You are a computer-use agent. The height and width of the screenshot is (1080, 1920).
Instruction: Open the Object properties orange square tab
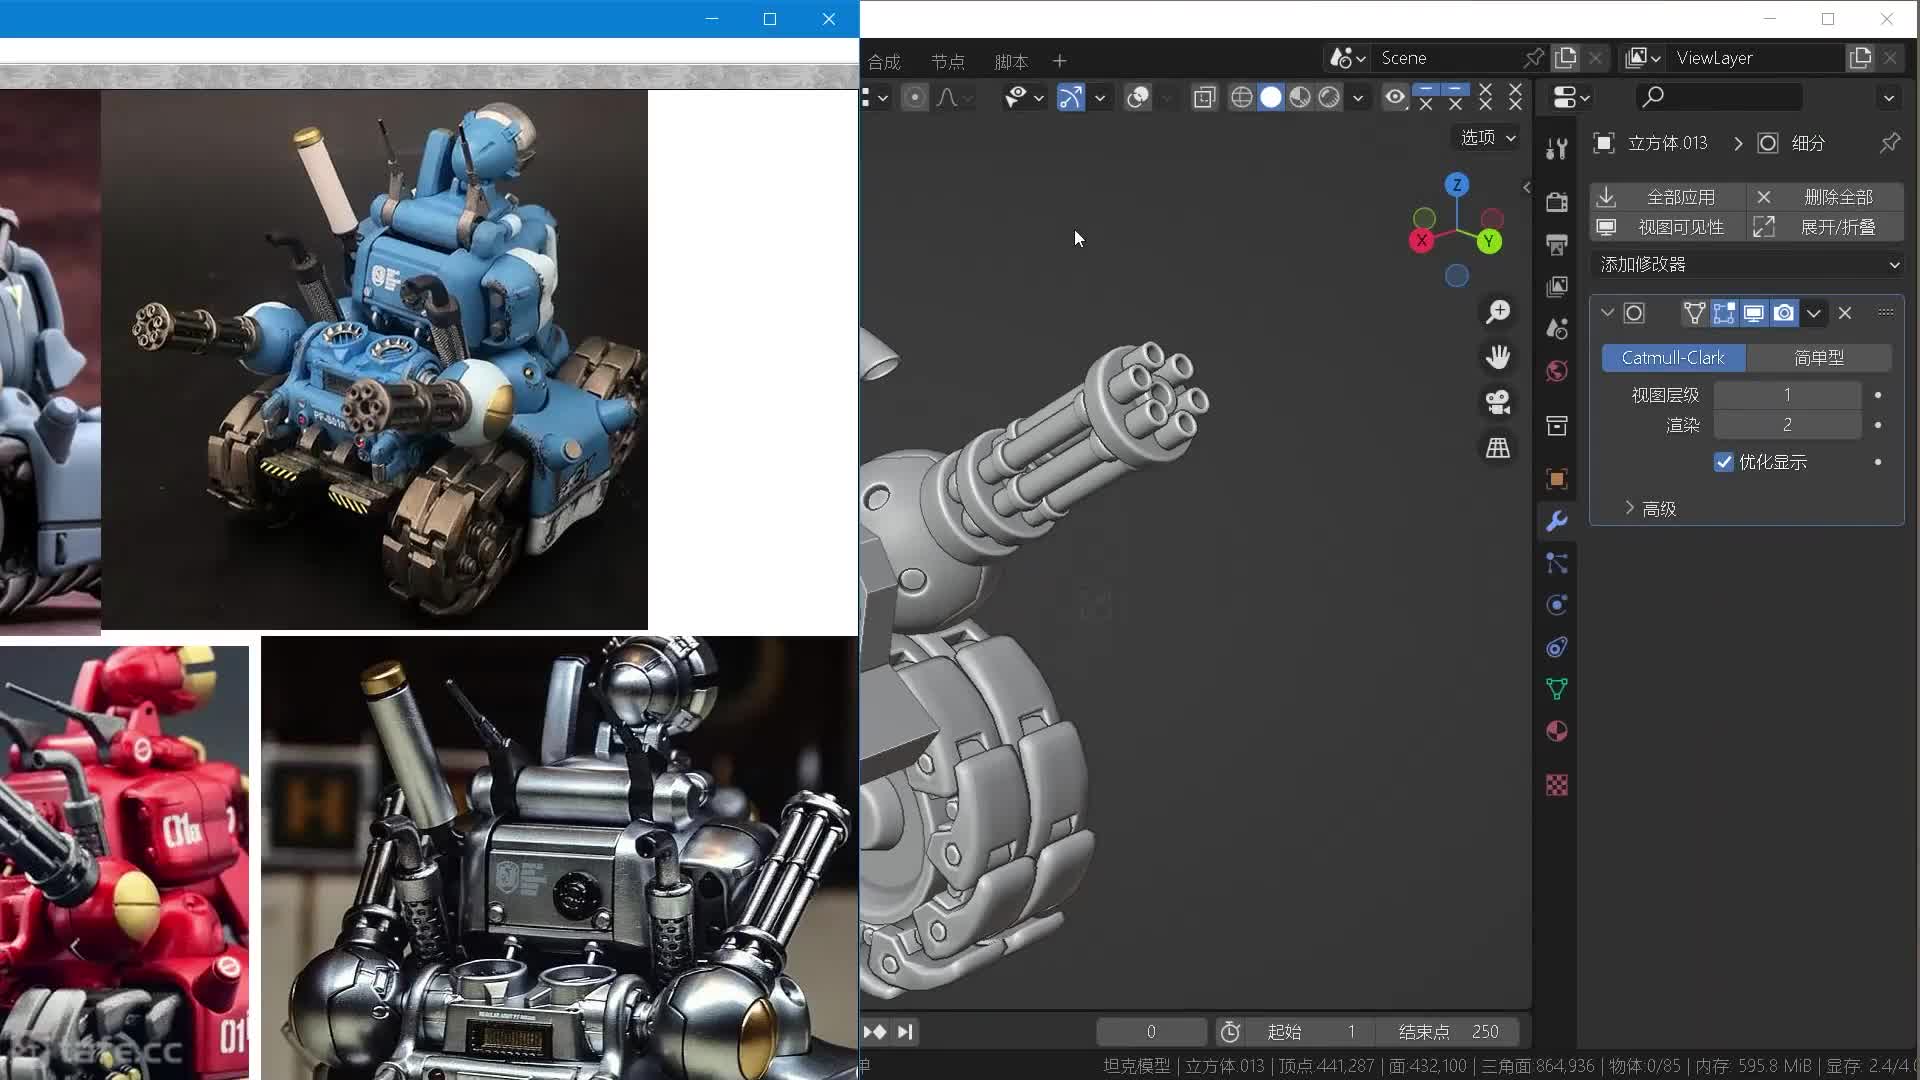coord(1556,479)
